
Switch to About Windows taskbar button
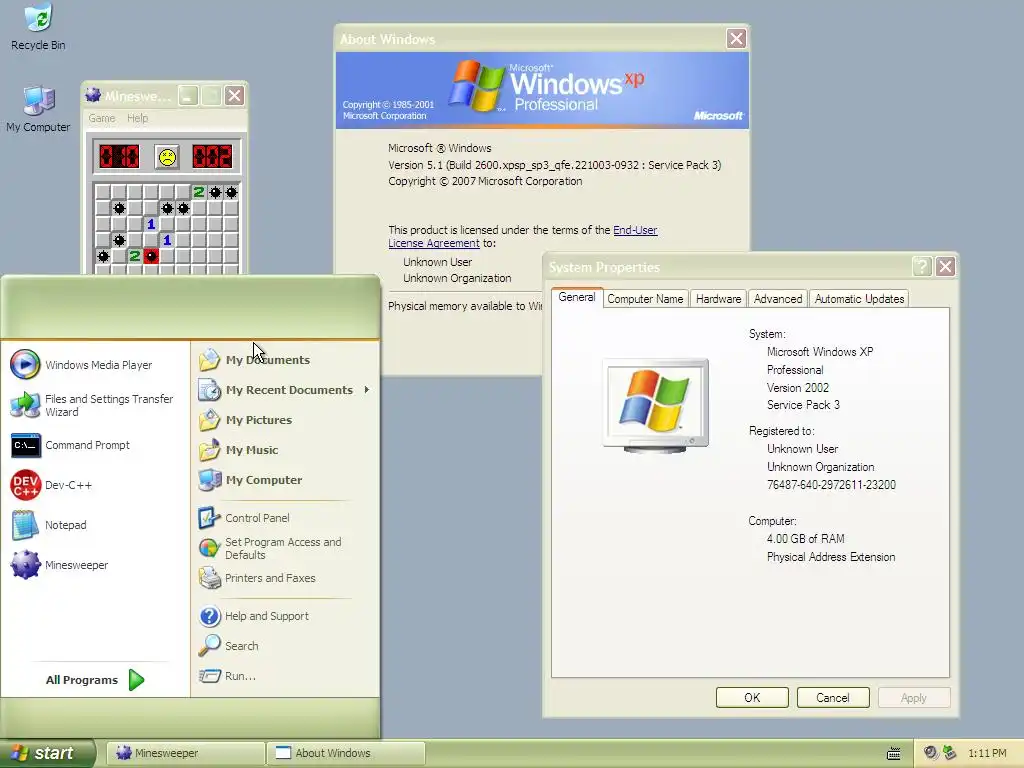[x=346, y=753]
